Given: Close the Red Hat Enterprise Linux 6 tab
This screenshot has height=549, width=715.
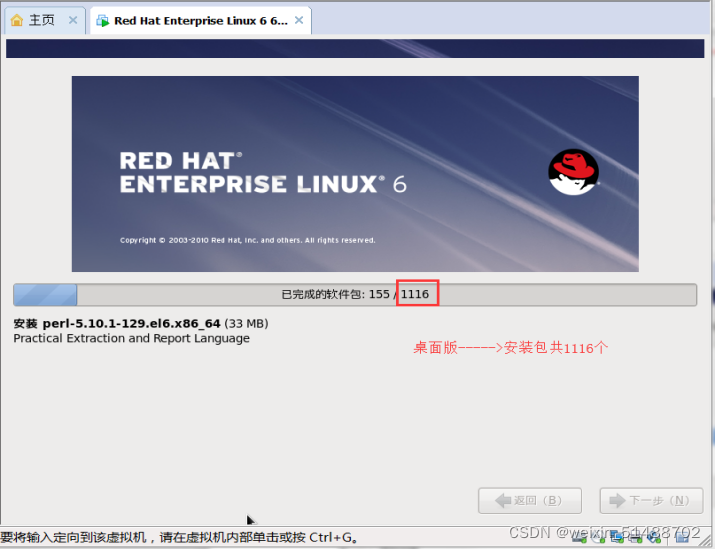Looking at the screenshot, I should click(299, 20).
